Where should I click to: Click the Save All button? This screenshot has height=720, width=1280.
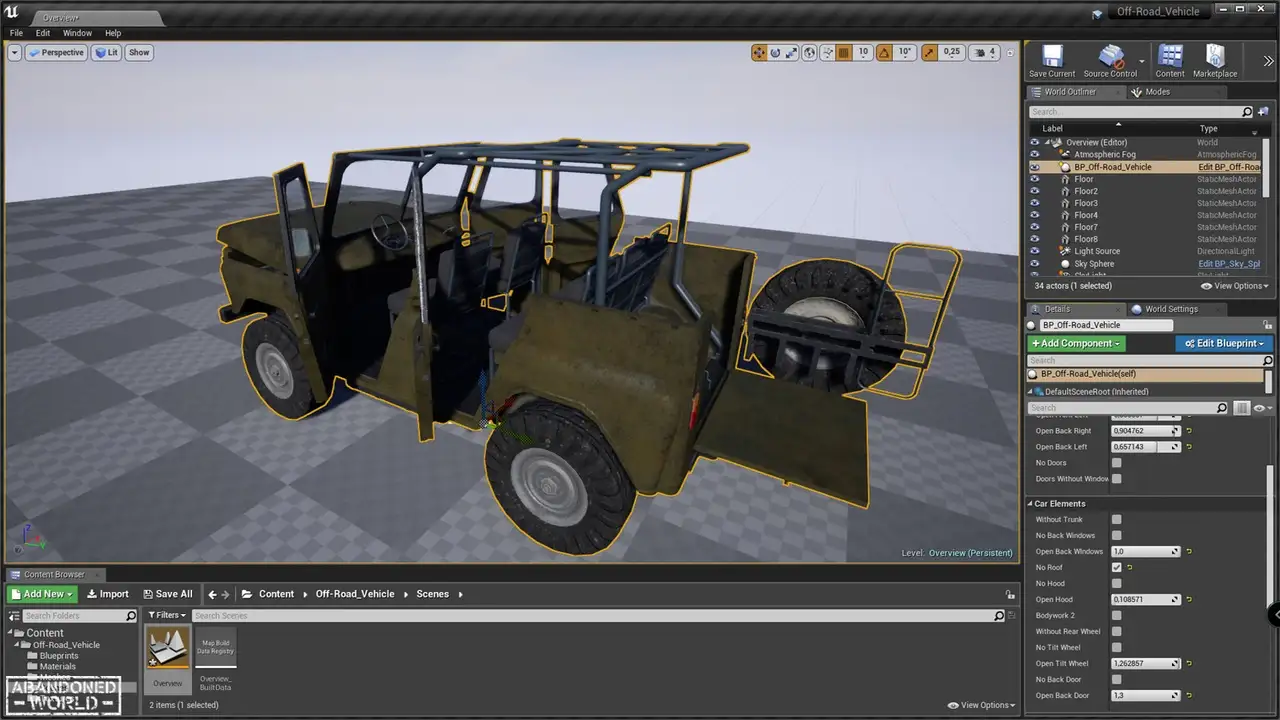168,594
